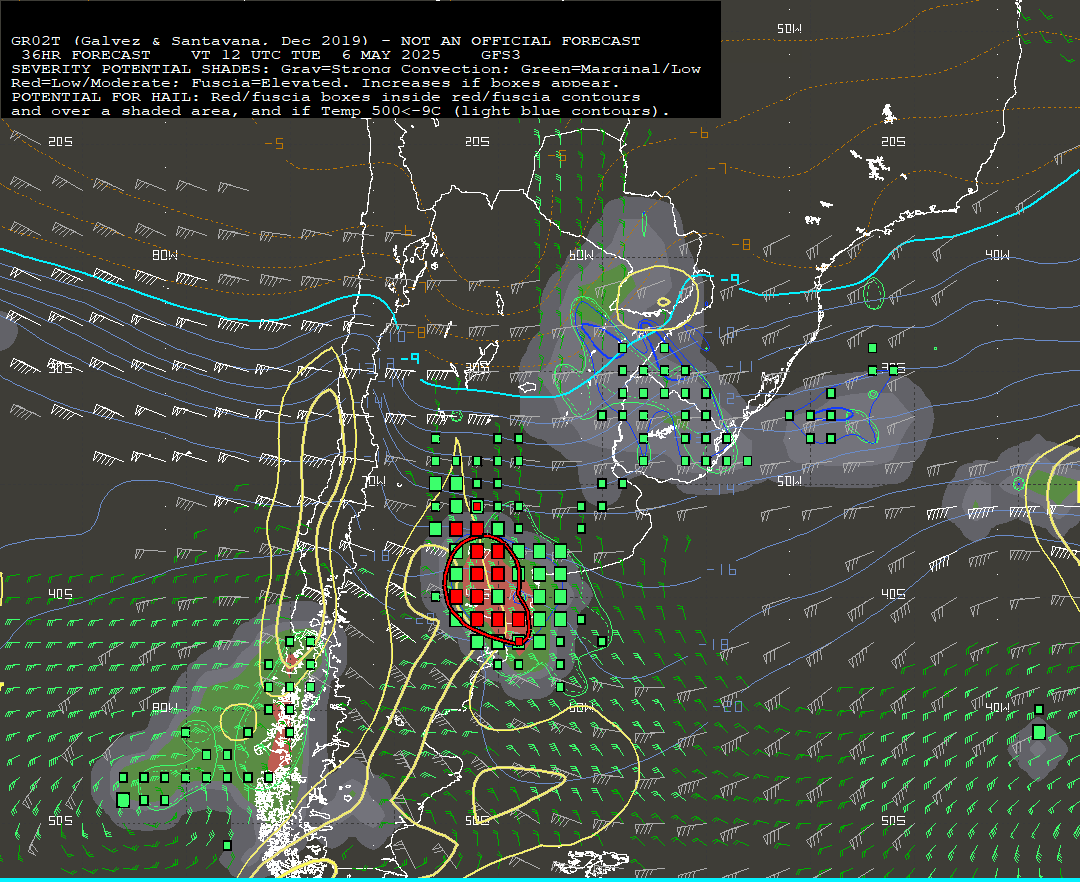Viewport: 1080px width, 882px height.
Task: Click the '70W' longitude label
Action: (x=375, y=481)
